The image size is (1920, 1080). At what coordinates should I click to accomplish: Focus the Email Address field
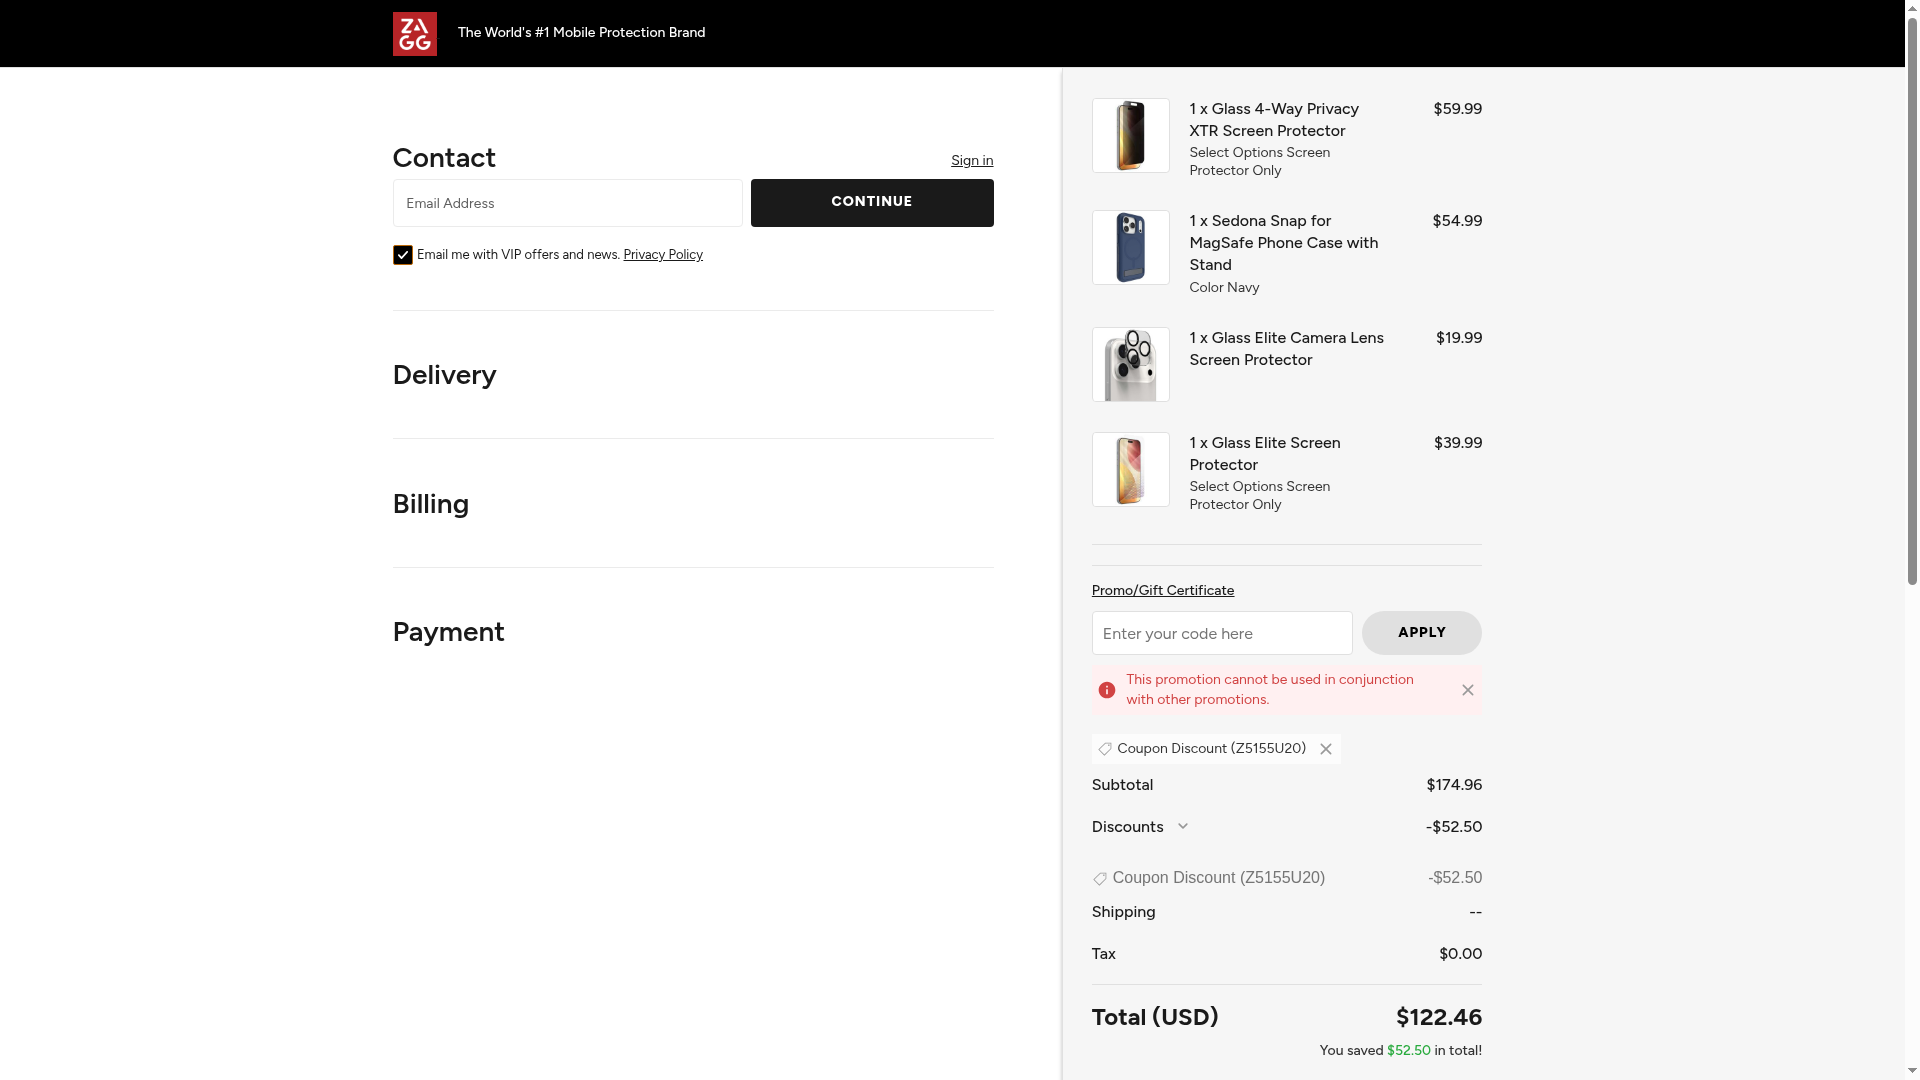pyautogui.click(x=567, y=203)
